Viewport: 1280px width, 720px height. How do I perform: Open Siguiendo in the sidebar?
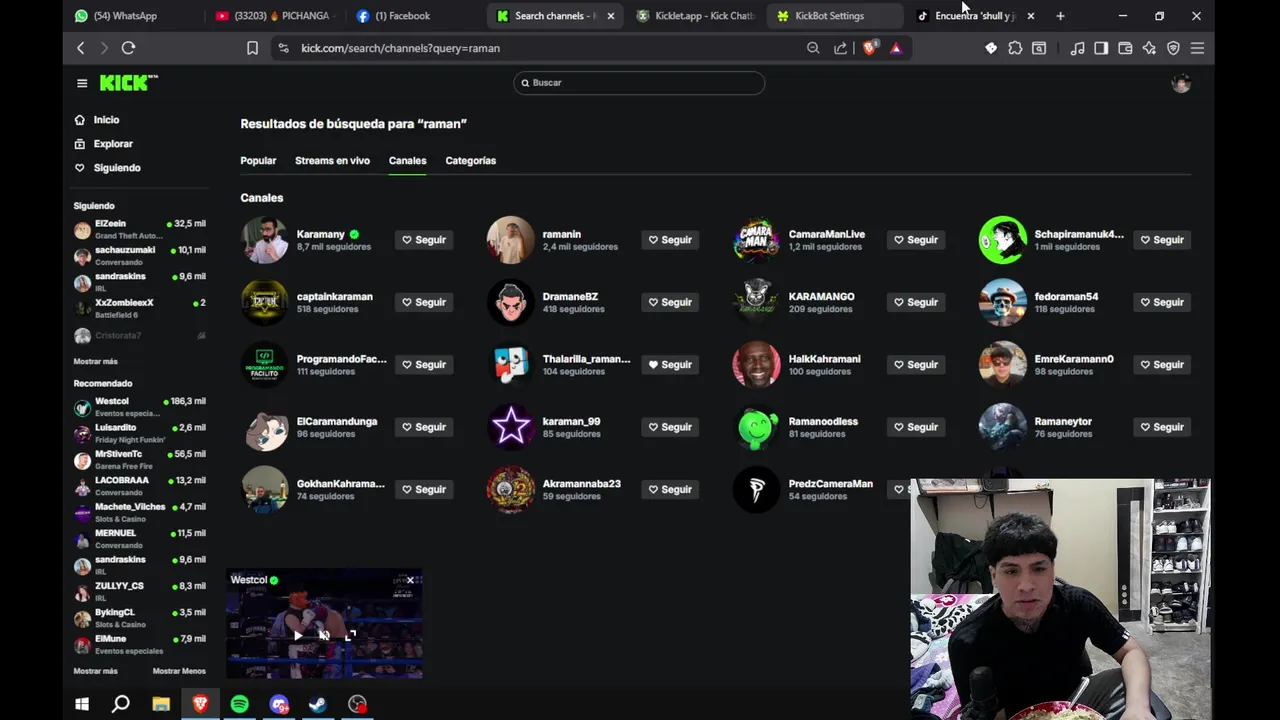(117, 168)
